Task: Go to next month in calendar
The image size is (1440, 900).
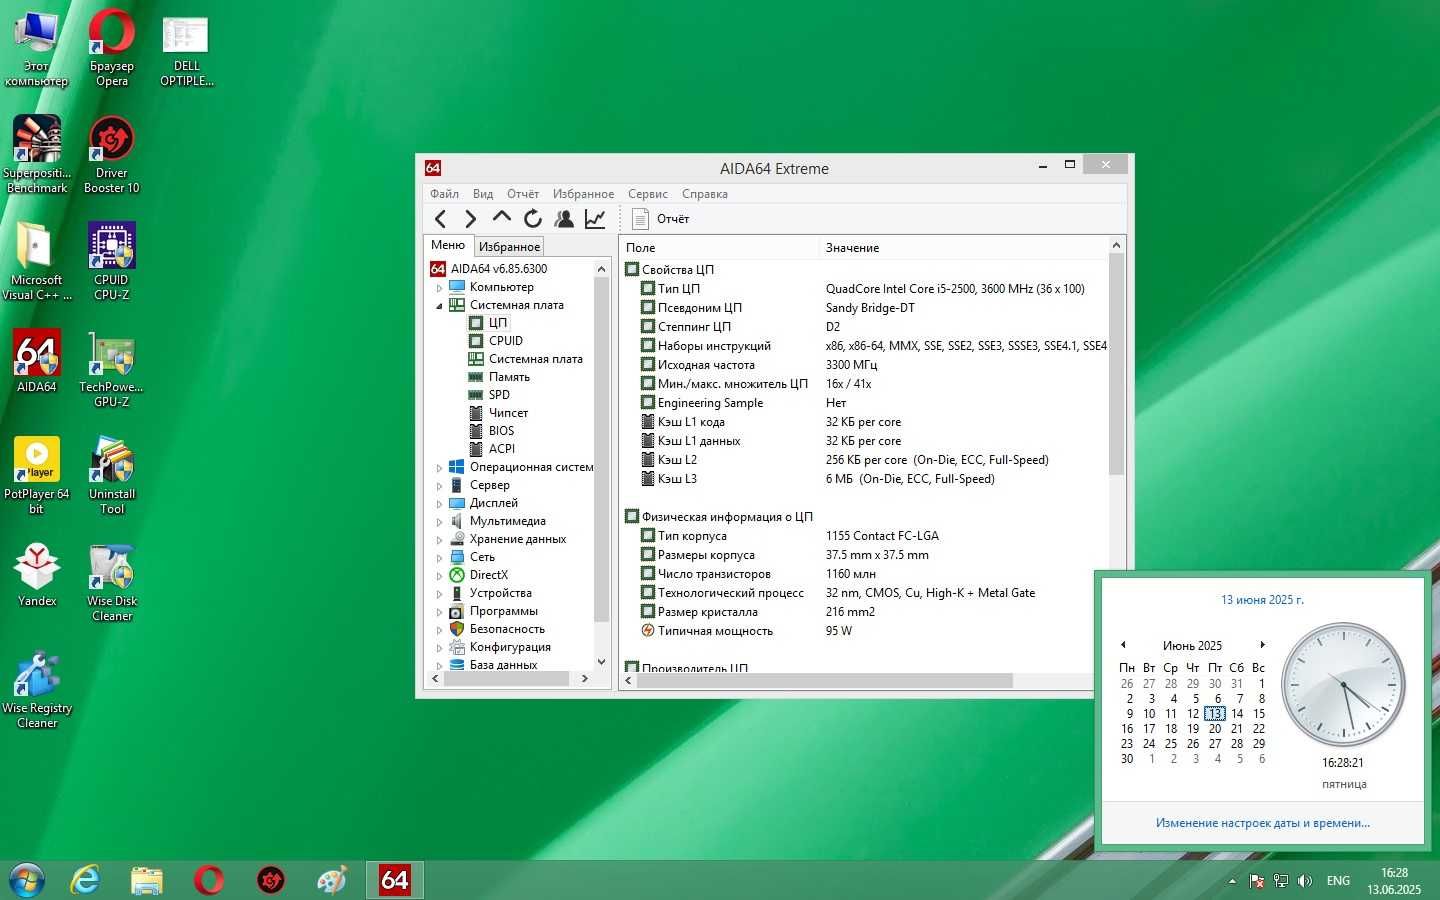Action: pyautogui.click(x=1262, y=645)
